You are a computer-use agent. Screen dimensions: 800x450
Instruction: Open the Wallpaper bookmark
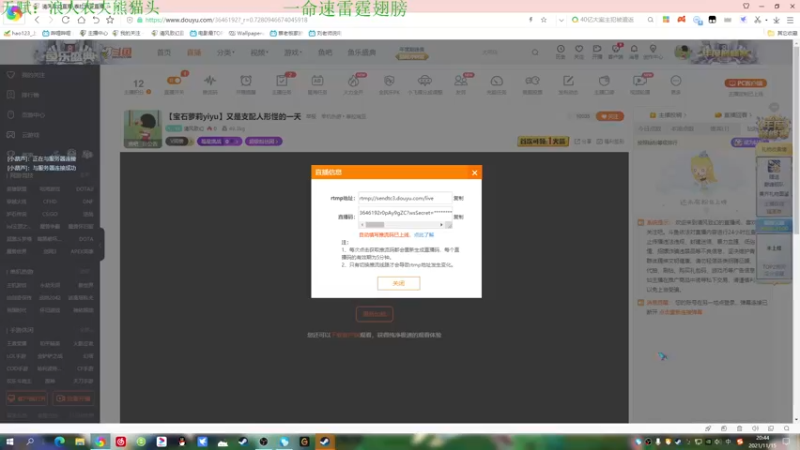246,33
